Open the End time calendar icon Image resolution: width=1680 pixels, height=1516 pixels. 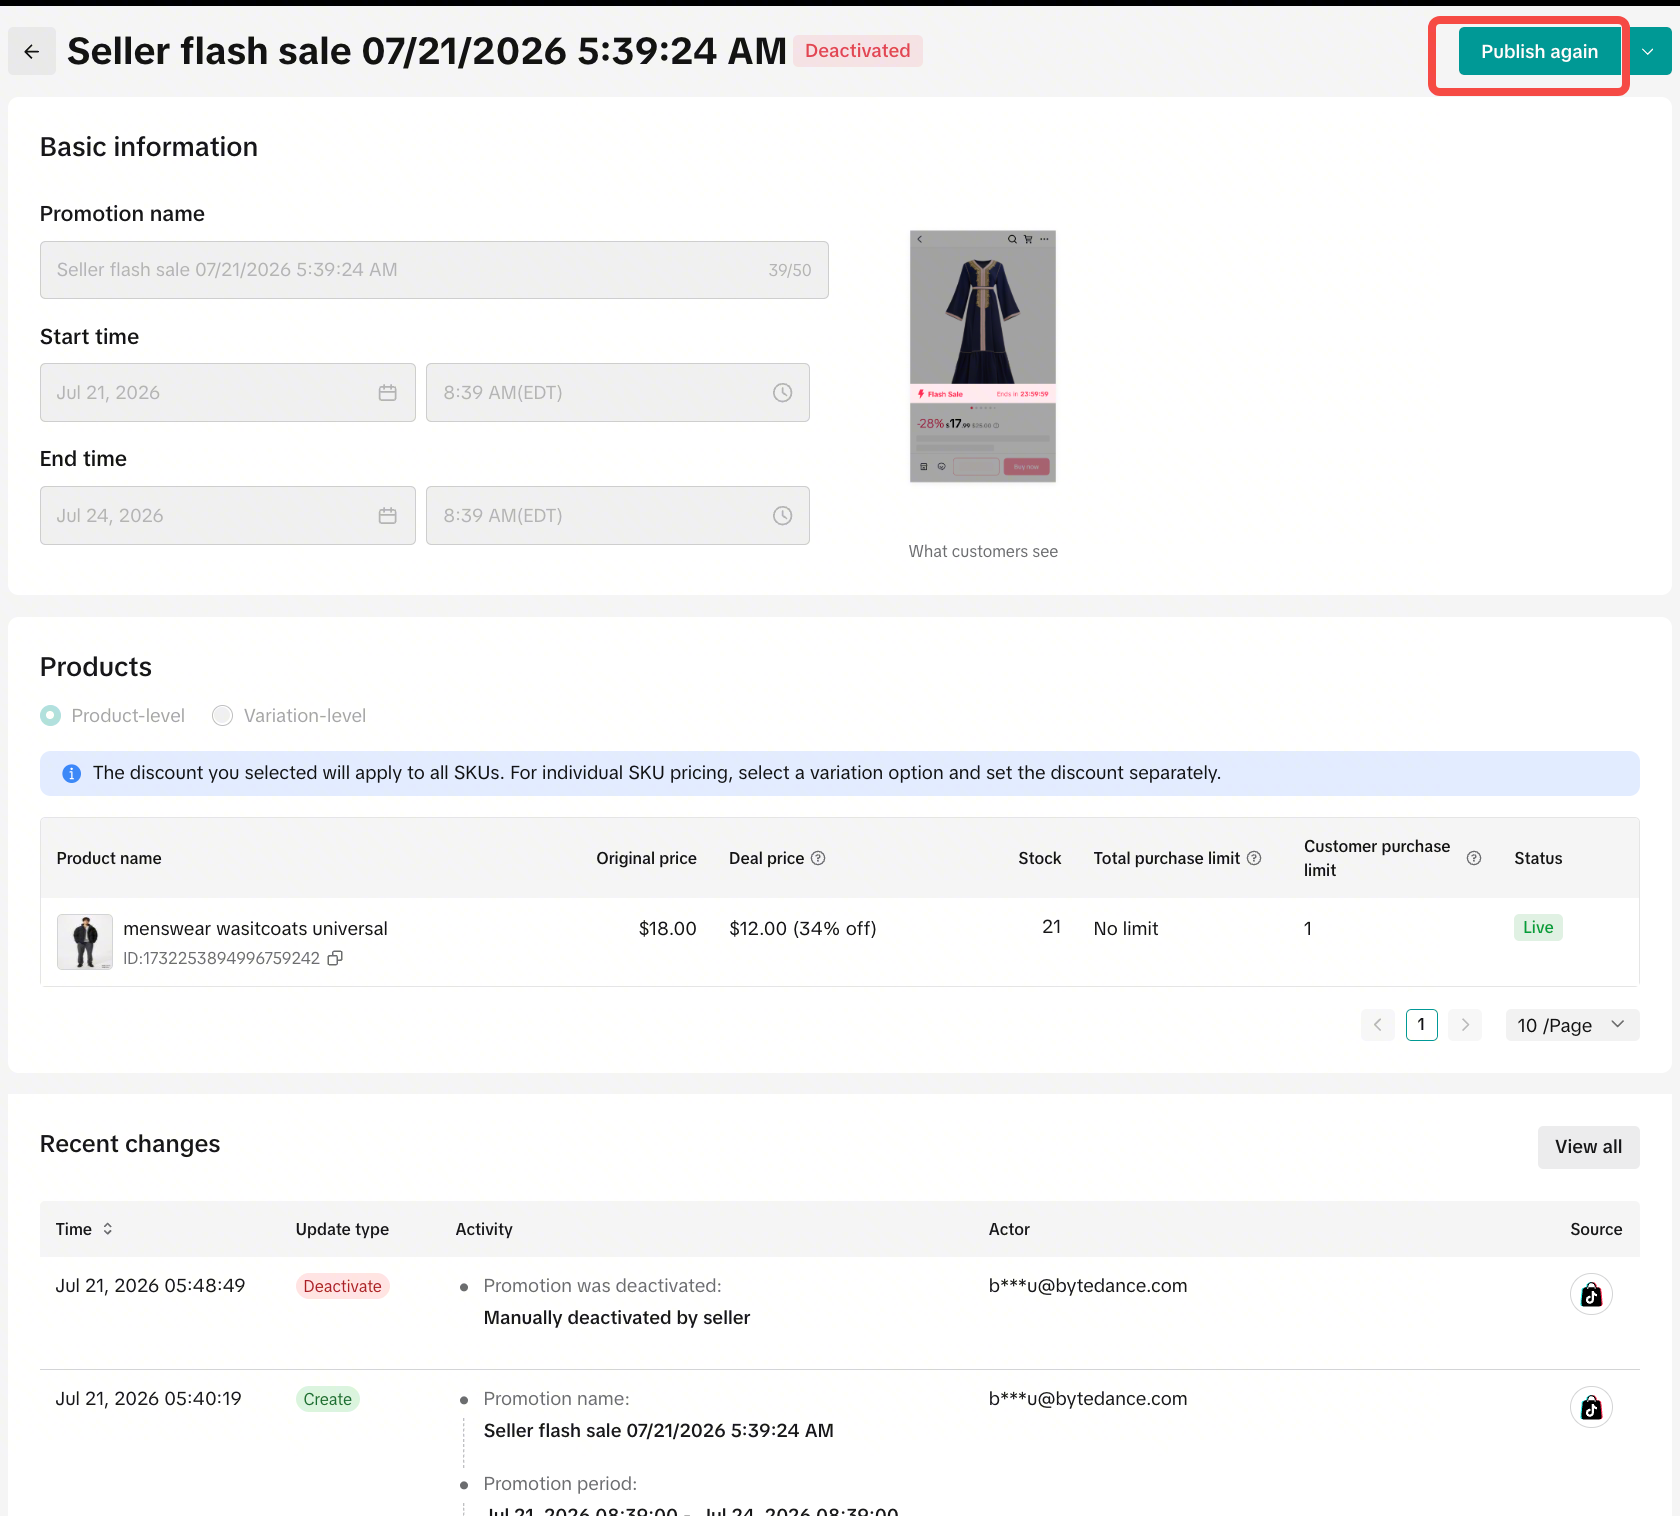pos(388,516)
